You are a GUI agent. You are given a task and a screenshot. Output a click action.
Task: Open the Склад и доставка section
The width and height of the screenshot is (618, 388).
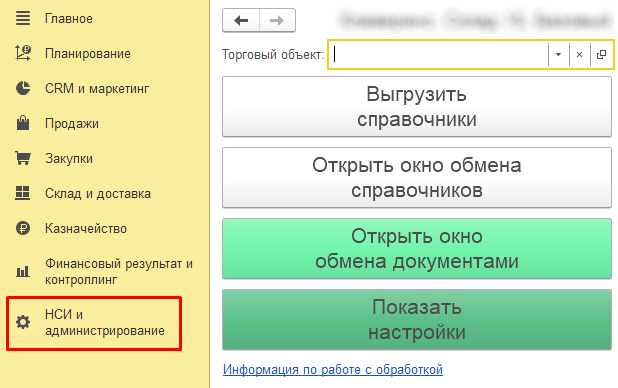coord(98,194)
